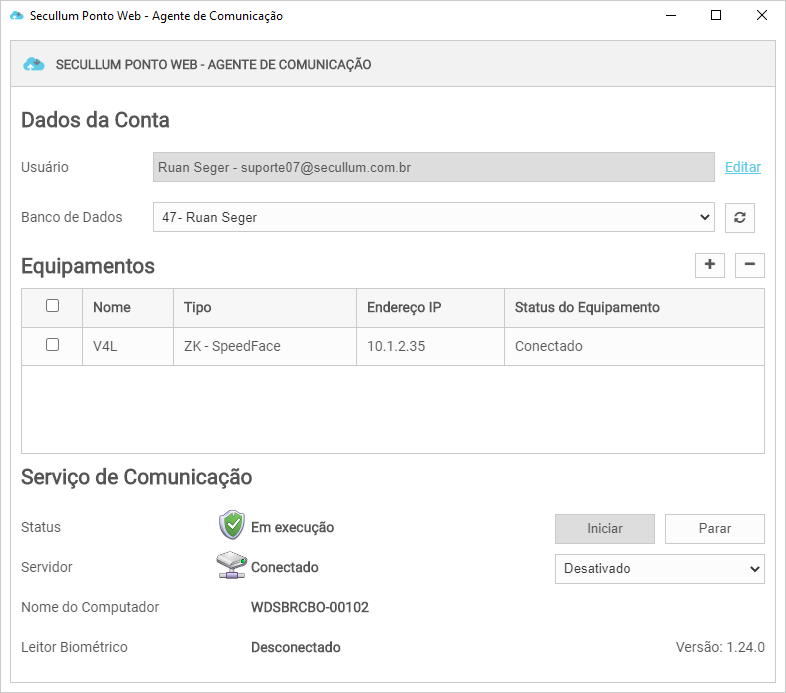Click the Servidor Conectado text
Viewport: 786px width, 693px height.
(x=285, y=567)
